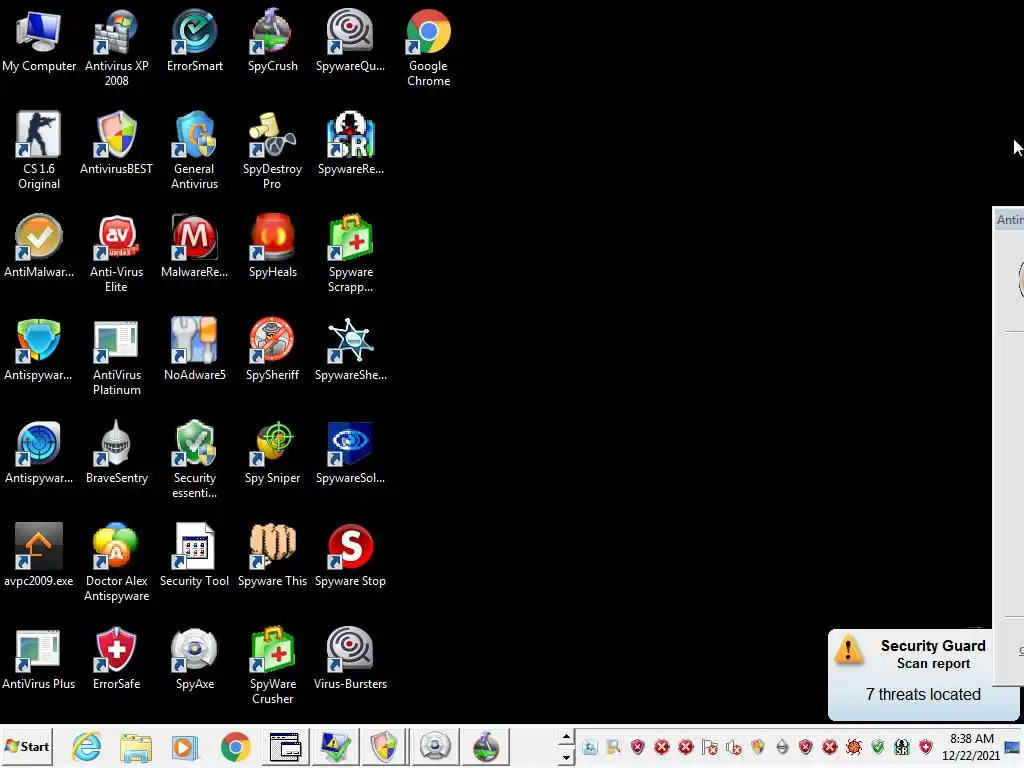Select the AntiVirus Plus desktop icon
Screen dimensions: 1024x768
[39, 658]
